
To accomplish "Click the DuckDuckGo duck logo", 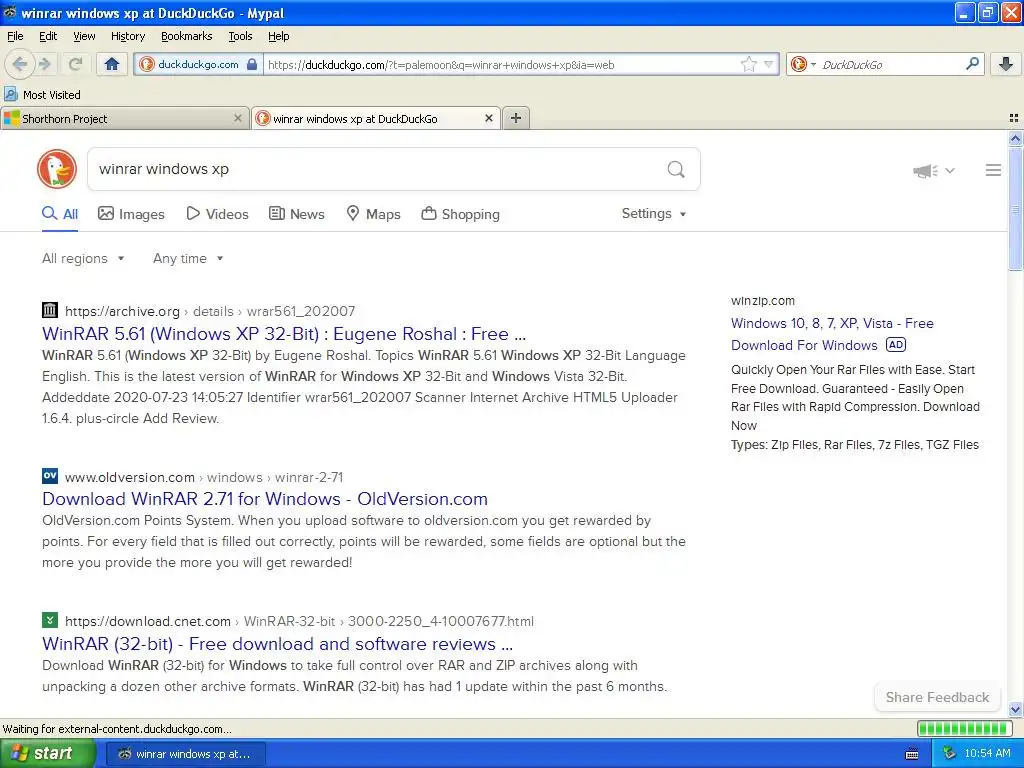I will pos(57,169).
